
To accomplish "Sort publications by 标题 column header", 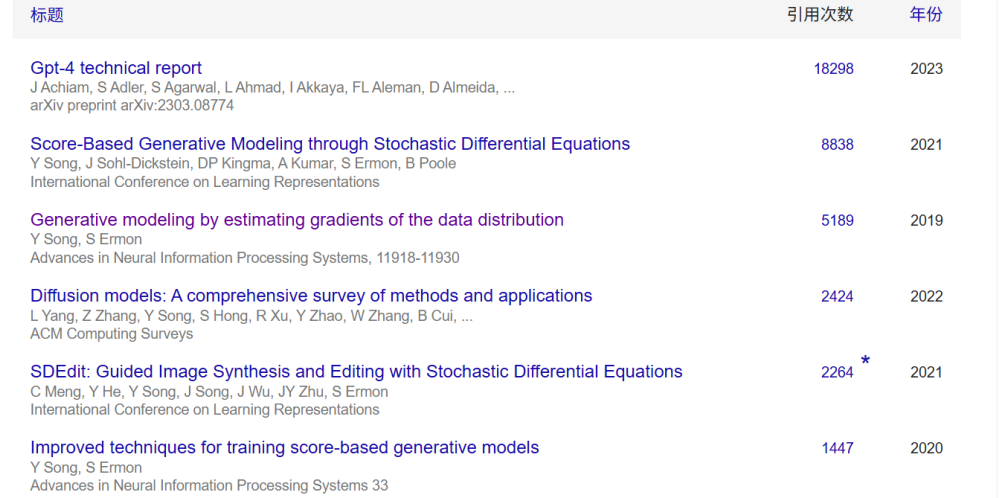I will (x=47, y=15).
